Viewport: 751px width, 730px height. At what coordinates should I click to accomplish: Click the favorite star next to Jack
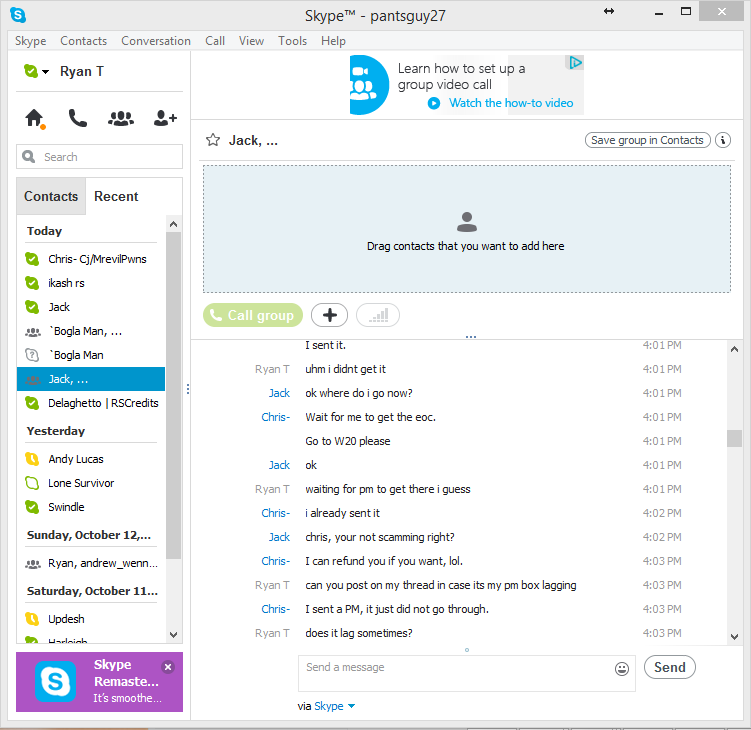(213, 140)
